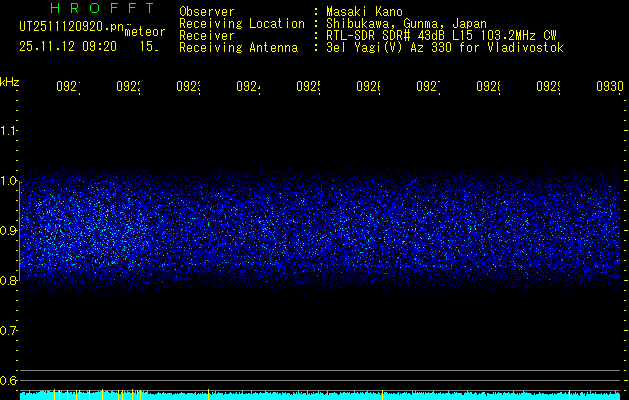629x400 pixels.
Task: Click the yellow marker just after the 0926 time label
Action: 382,394
